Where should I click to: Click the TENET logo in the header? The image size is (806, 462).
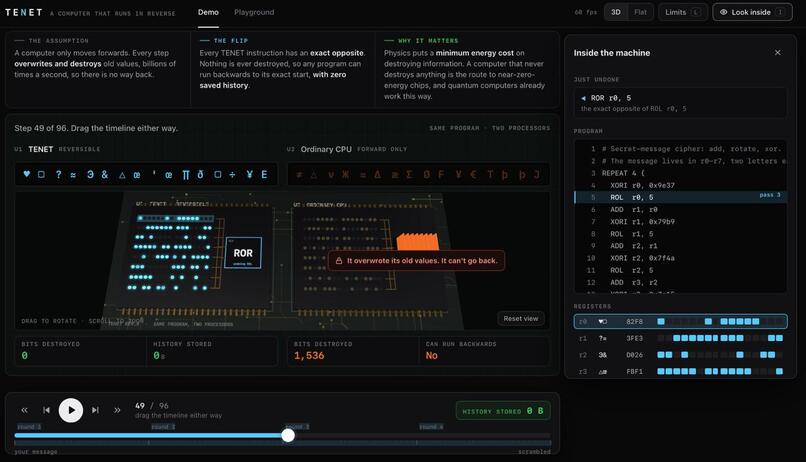[24, 12]
